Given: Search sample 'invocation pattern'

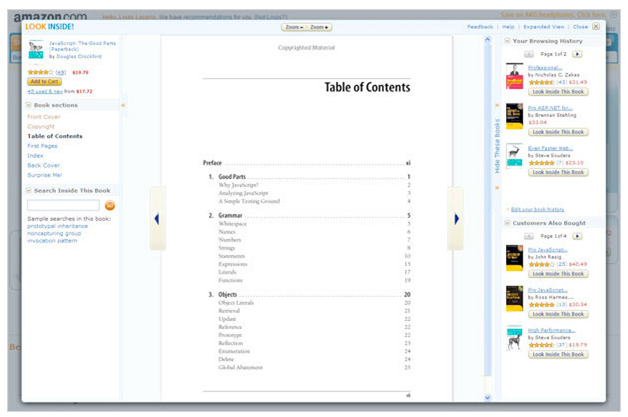Looking at the screenshot, I should click(x=52, y=240).
